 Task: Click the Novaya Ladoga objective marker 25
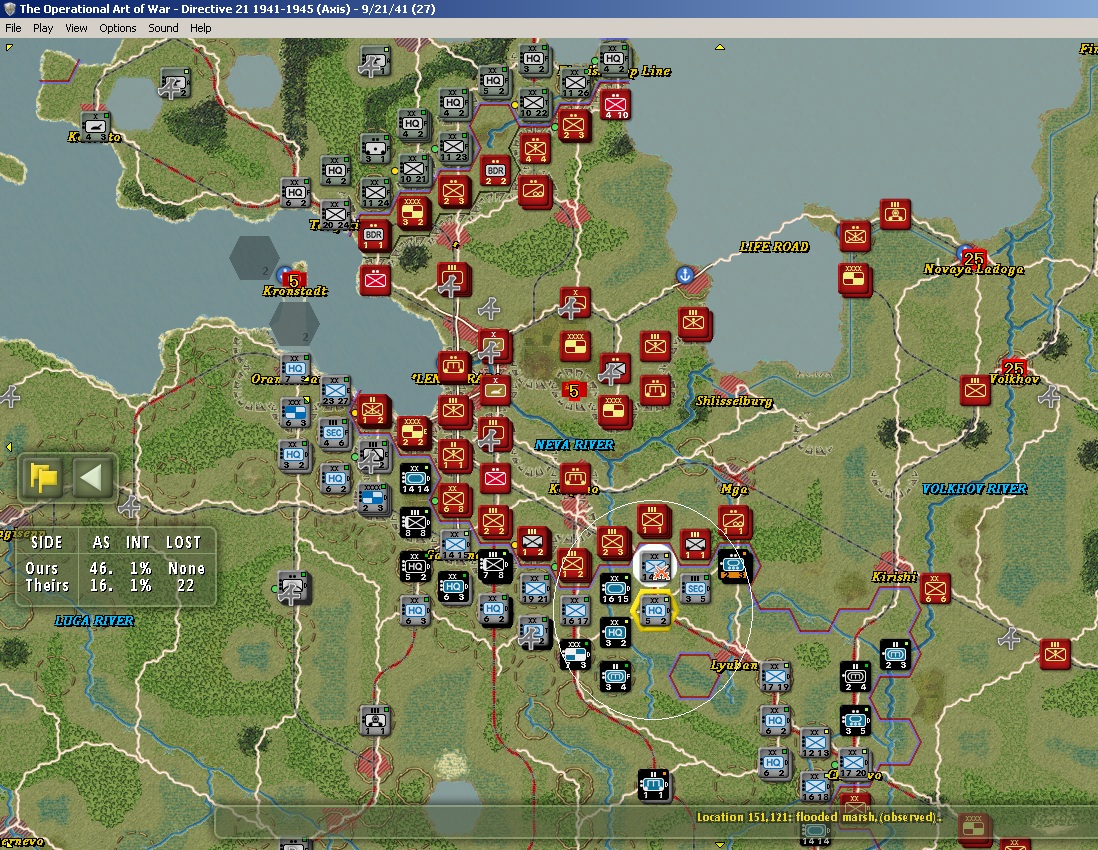973,258
